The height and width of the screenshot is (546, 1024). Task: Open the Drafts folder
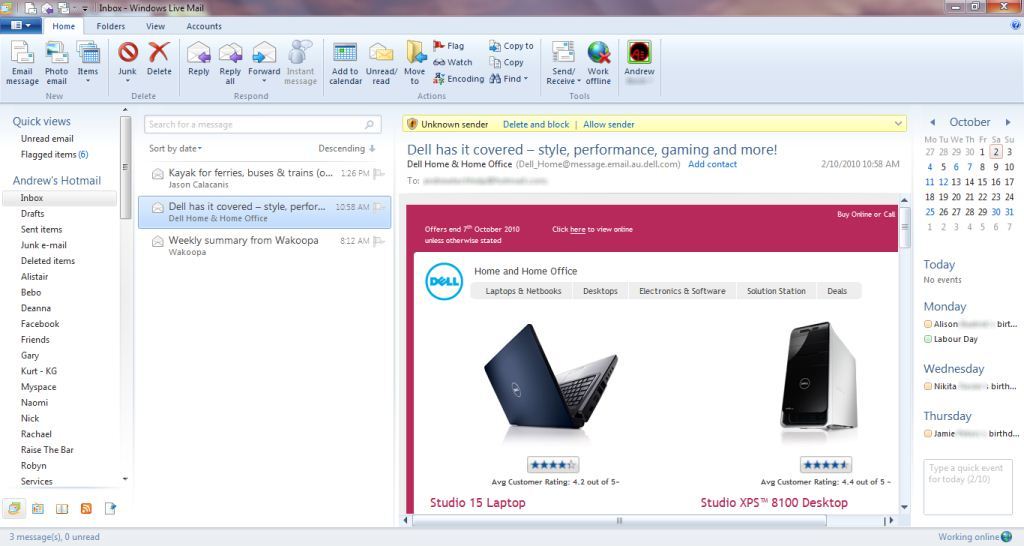click(x=33, y=214)
